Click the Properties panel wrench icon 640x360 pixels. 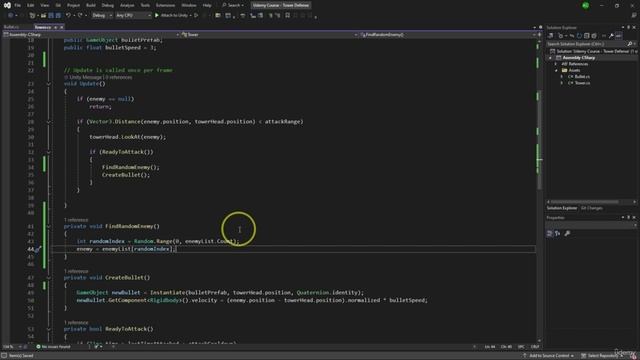567,233
